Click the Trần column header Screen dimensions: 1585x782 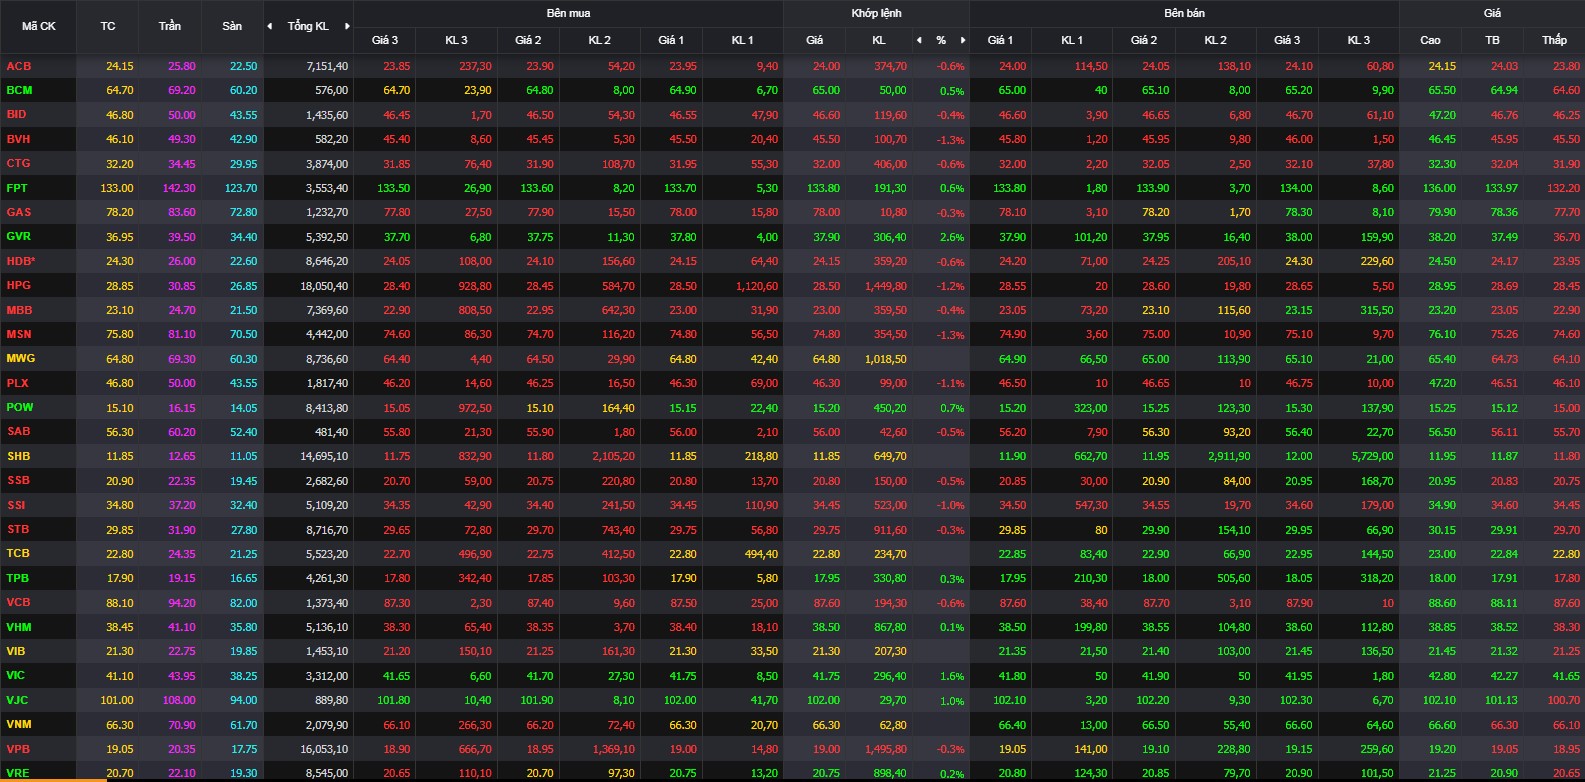170,26
